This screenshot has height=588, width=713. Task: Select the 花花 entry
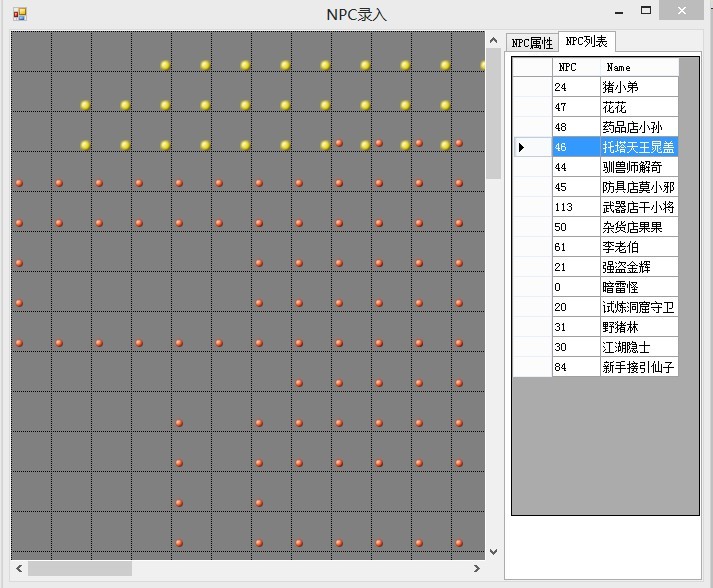point(639,107)
